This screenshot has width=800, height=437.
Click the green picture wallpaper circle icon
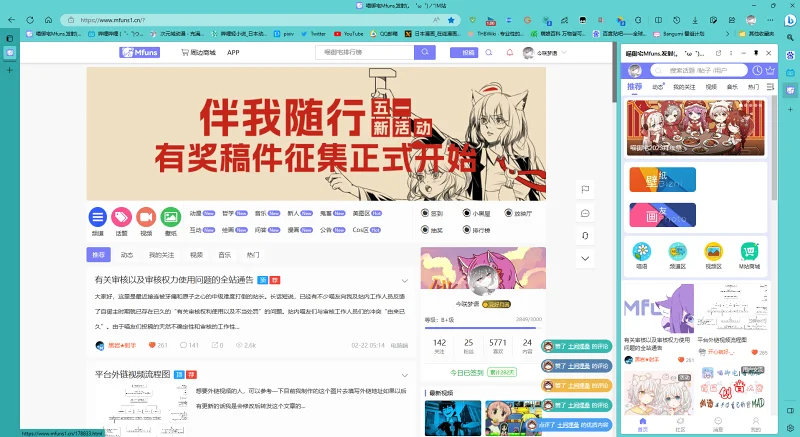(171, 217)
